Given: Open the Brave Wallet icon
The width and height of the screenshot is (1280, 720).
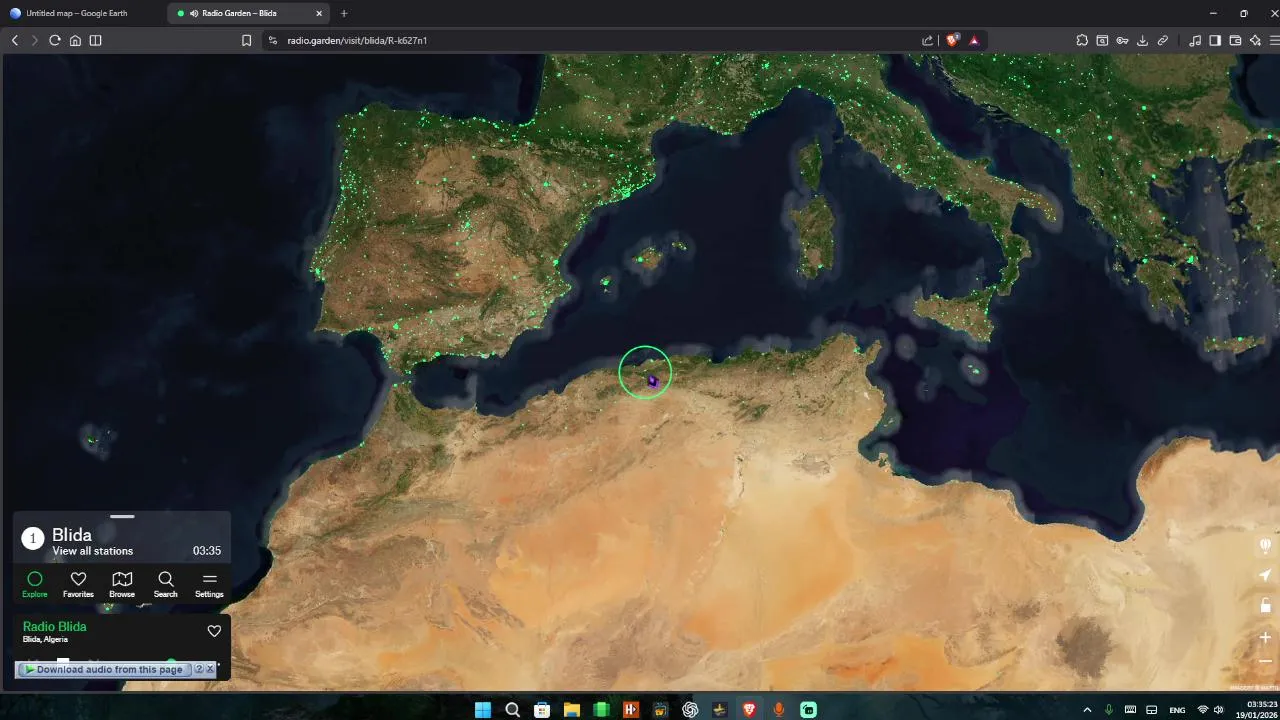Looking at the screenshot, I should click(x=1235, y=40).
